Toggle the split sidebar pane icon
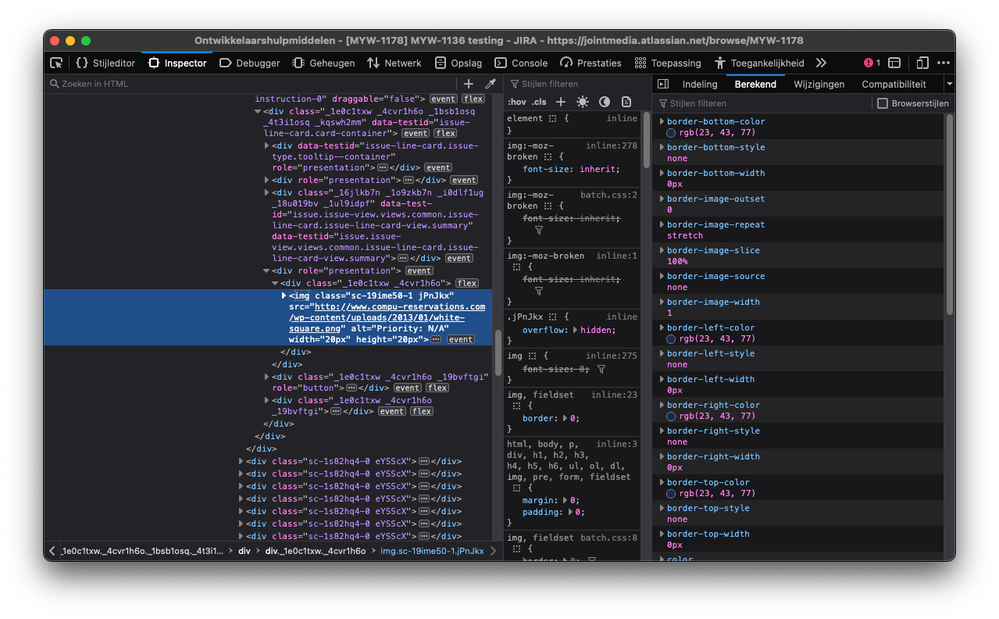The height and width of the screenshot is (619, 999). point(663,84)
